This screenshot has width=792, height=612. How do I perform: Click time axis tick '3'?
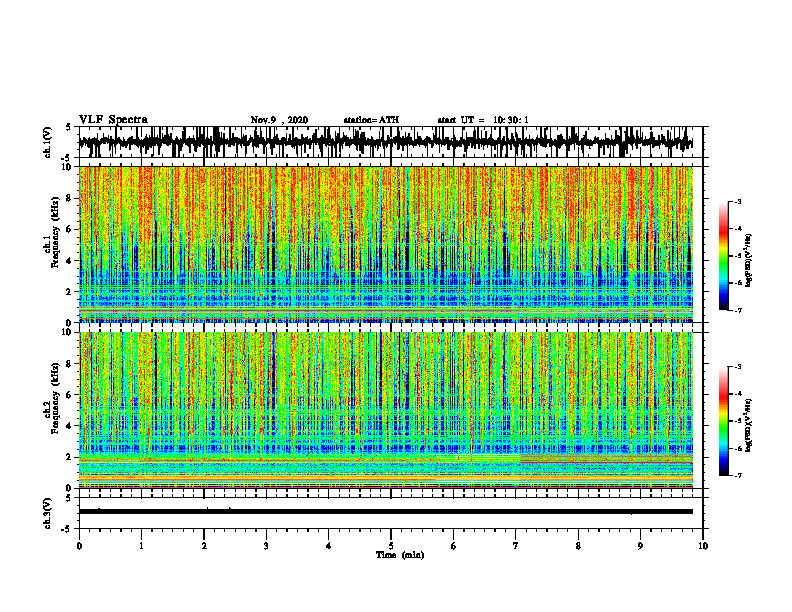click(x=266, y=546)
